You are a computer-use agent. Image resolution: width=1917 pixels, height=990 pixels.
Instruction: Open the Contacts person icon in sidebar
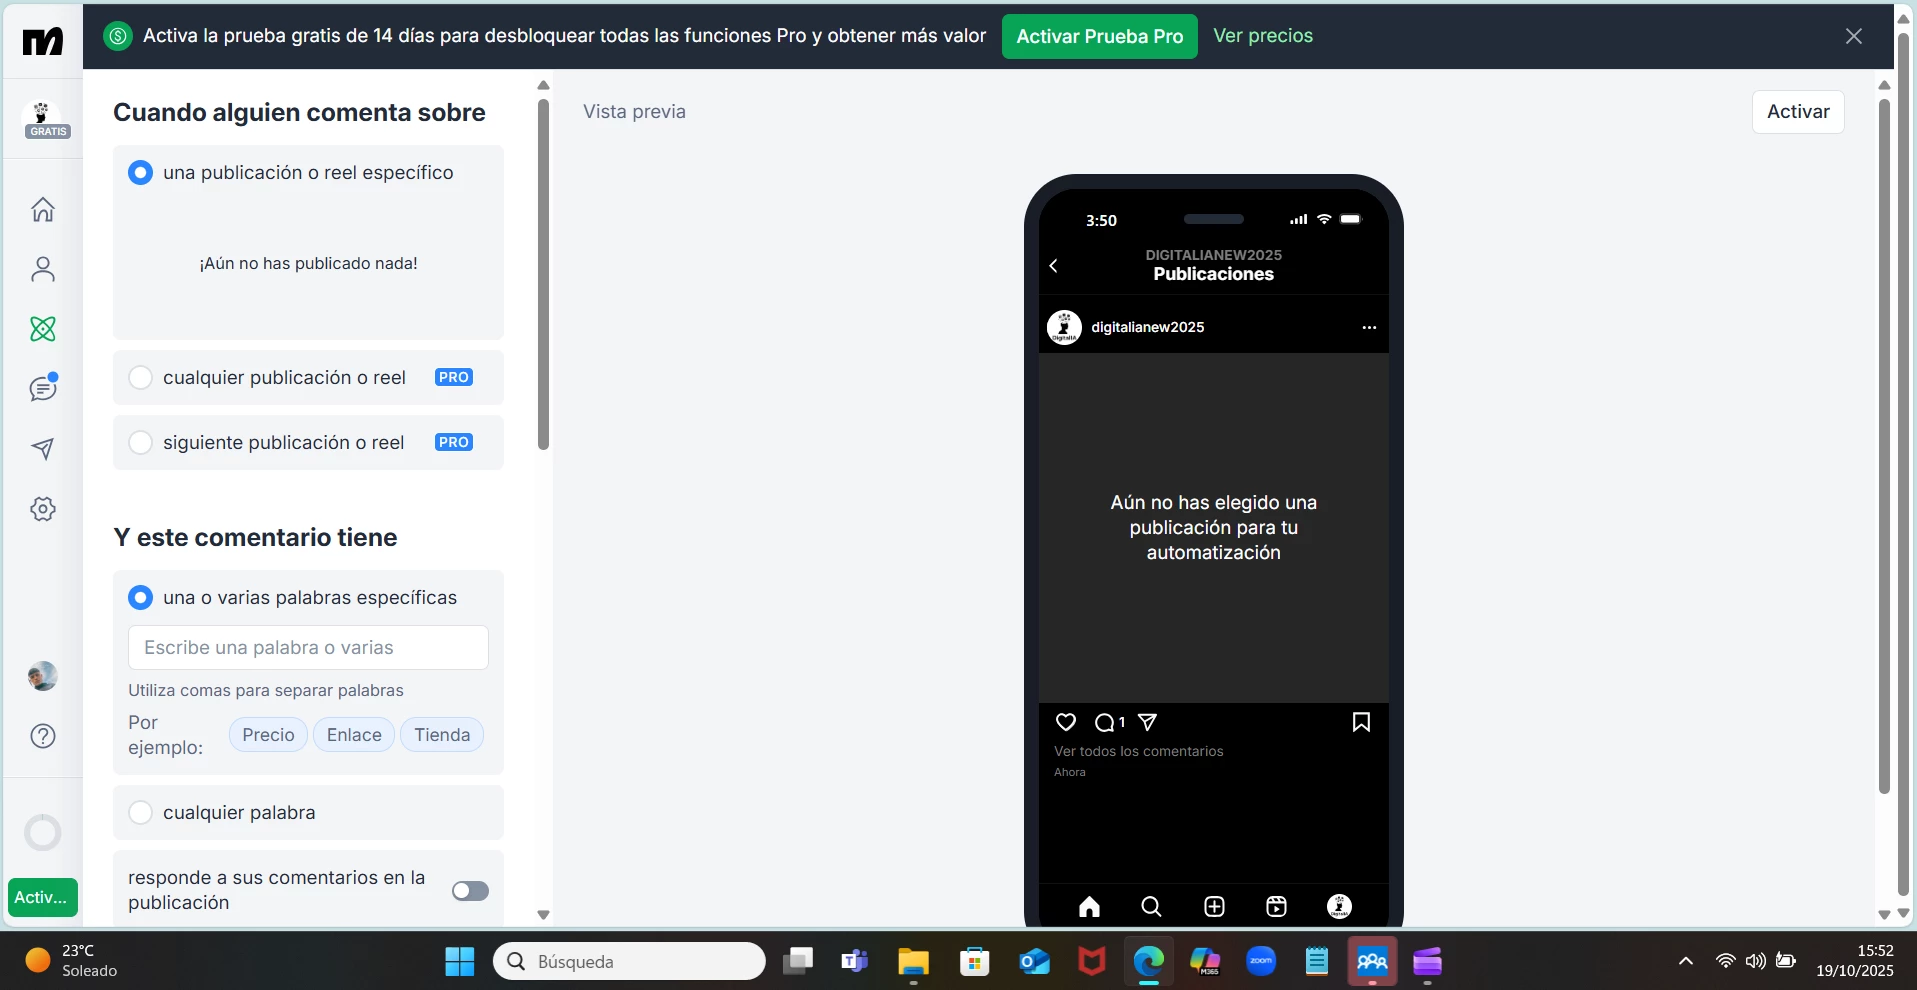tap(43, 269)
